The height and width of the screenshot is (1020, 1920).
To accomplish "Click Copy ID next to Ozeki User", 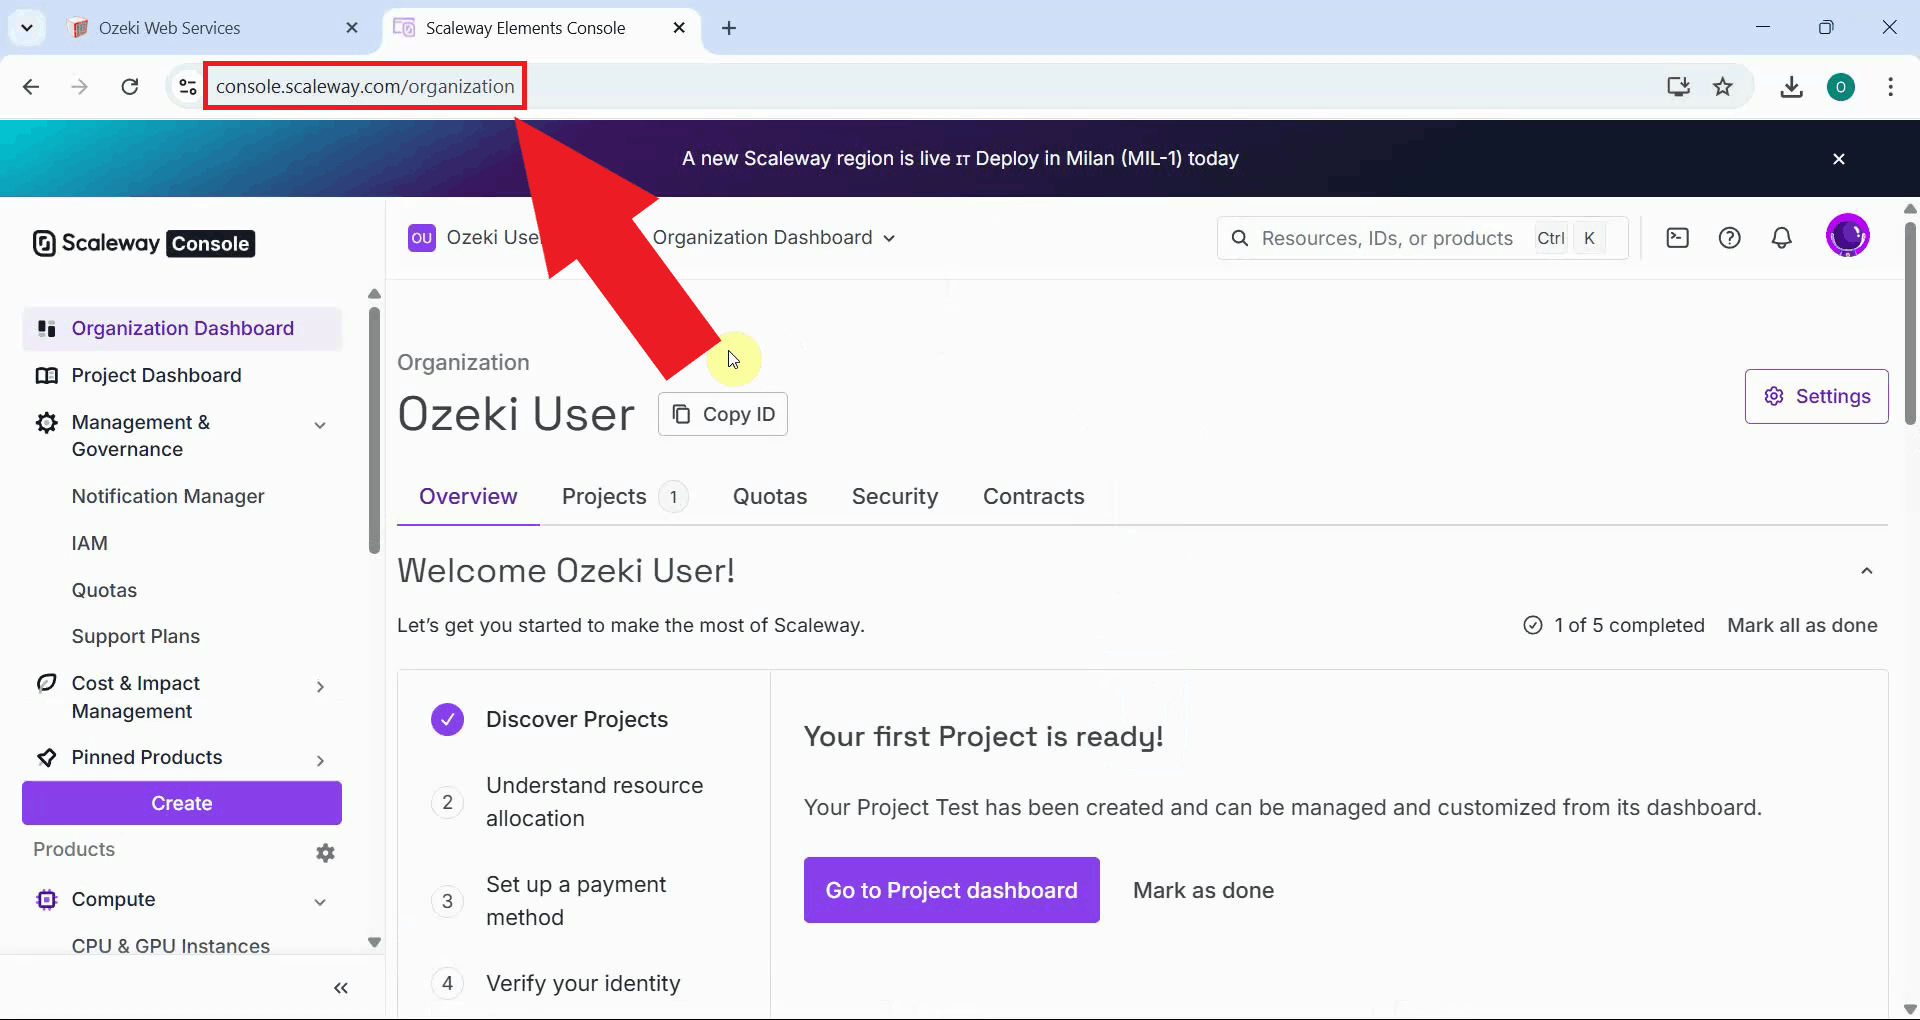I will click(x=722, y=413).
